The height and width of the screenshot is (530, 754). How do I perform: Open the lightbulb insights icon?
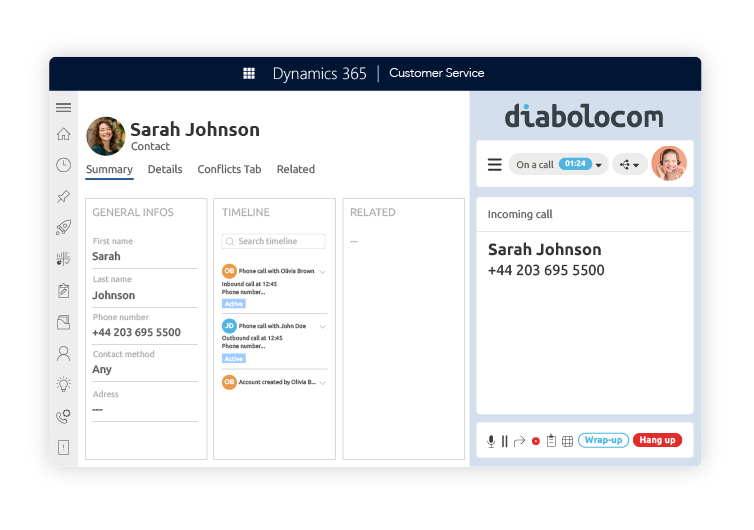click(64, 384)
